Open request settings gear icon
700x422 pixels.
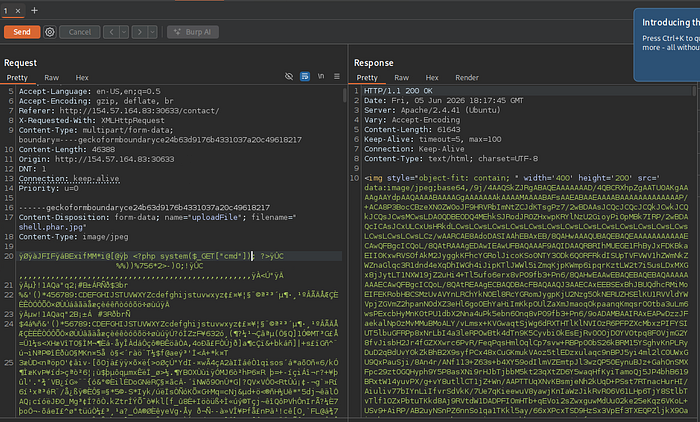[50, 32]
